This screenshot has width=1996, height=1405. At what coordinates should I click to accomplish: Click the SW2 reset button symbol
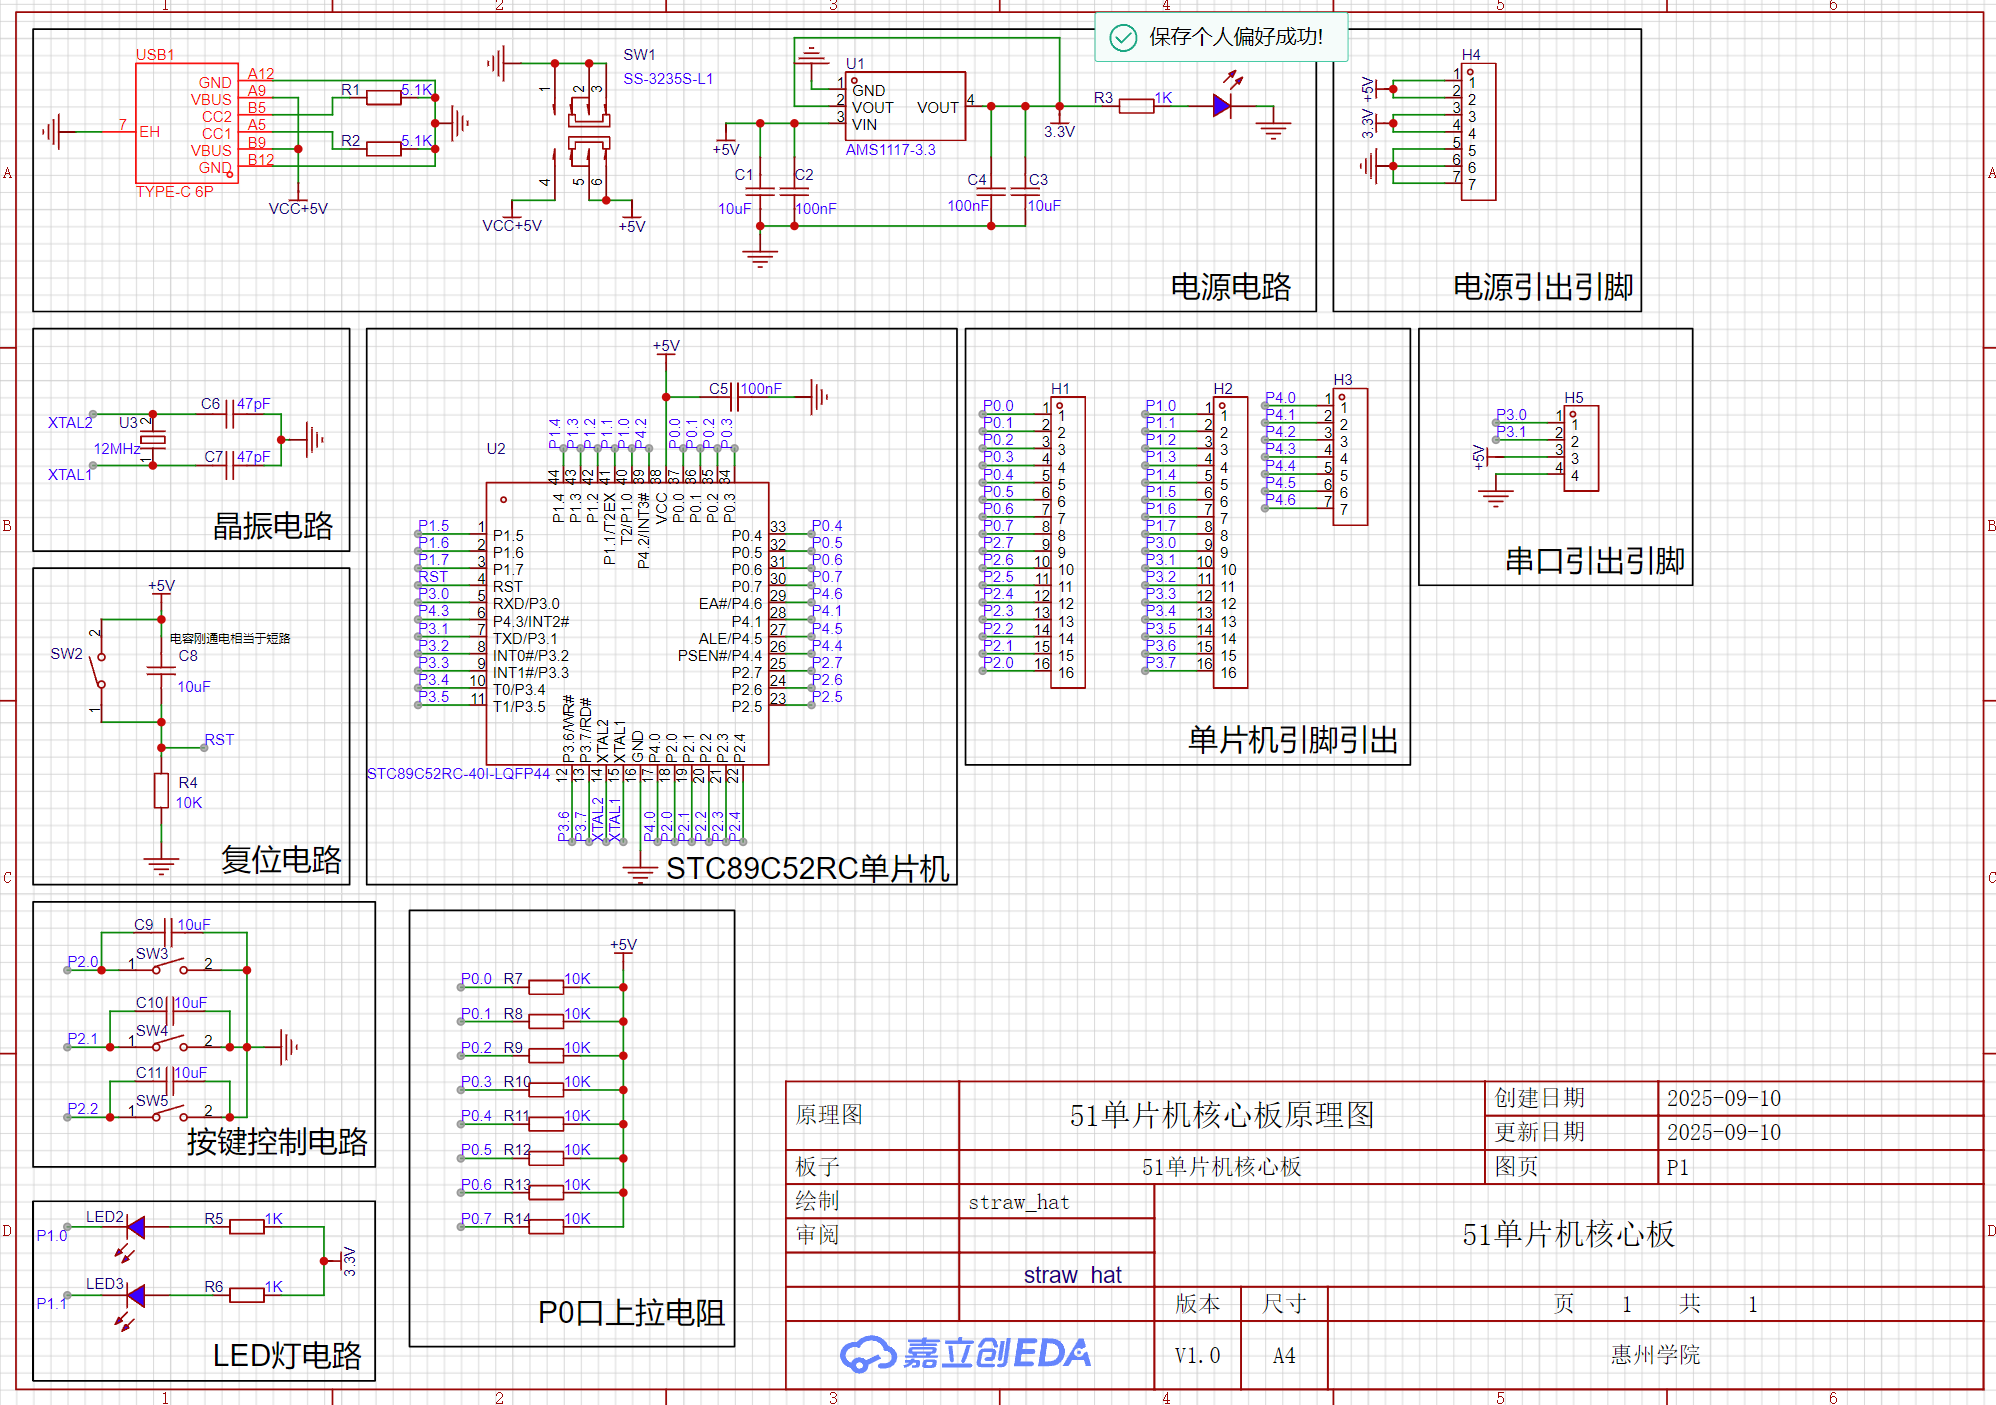[99, 670]
